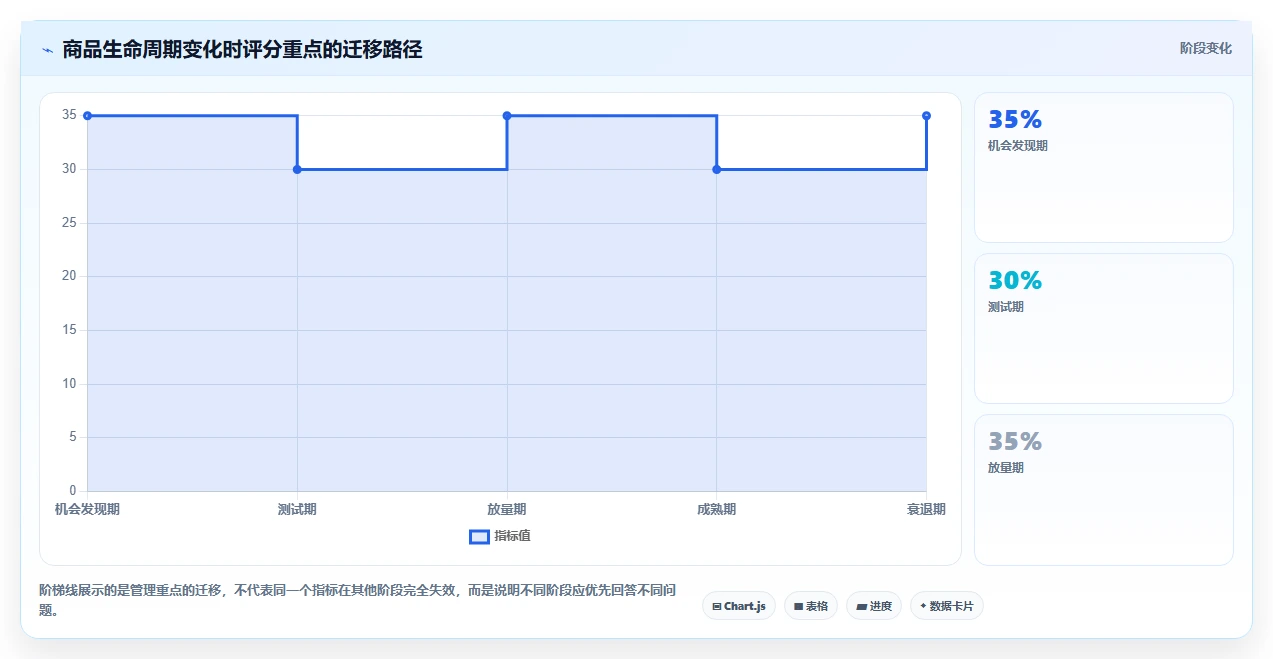Image resolution: width=1273 pixels, height=659 pixels.
Task: Click the 放量期 x-axis label
Action: tap(507, 509)
